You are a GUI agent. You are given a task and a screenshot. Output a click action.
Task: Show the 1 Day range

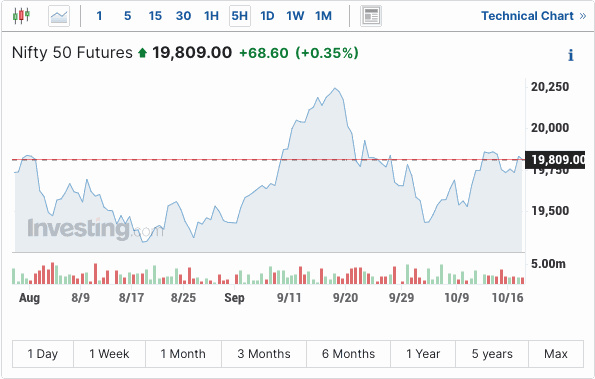tap(43, 354)
